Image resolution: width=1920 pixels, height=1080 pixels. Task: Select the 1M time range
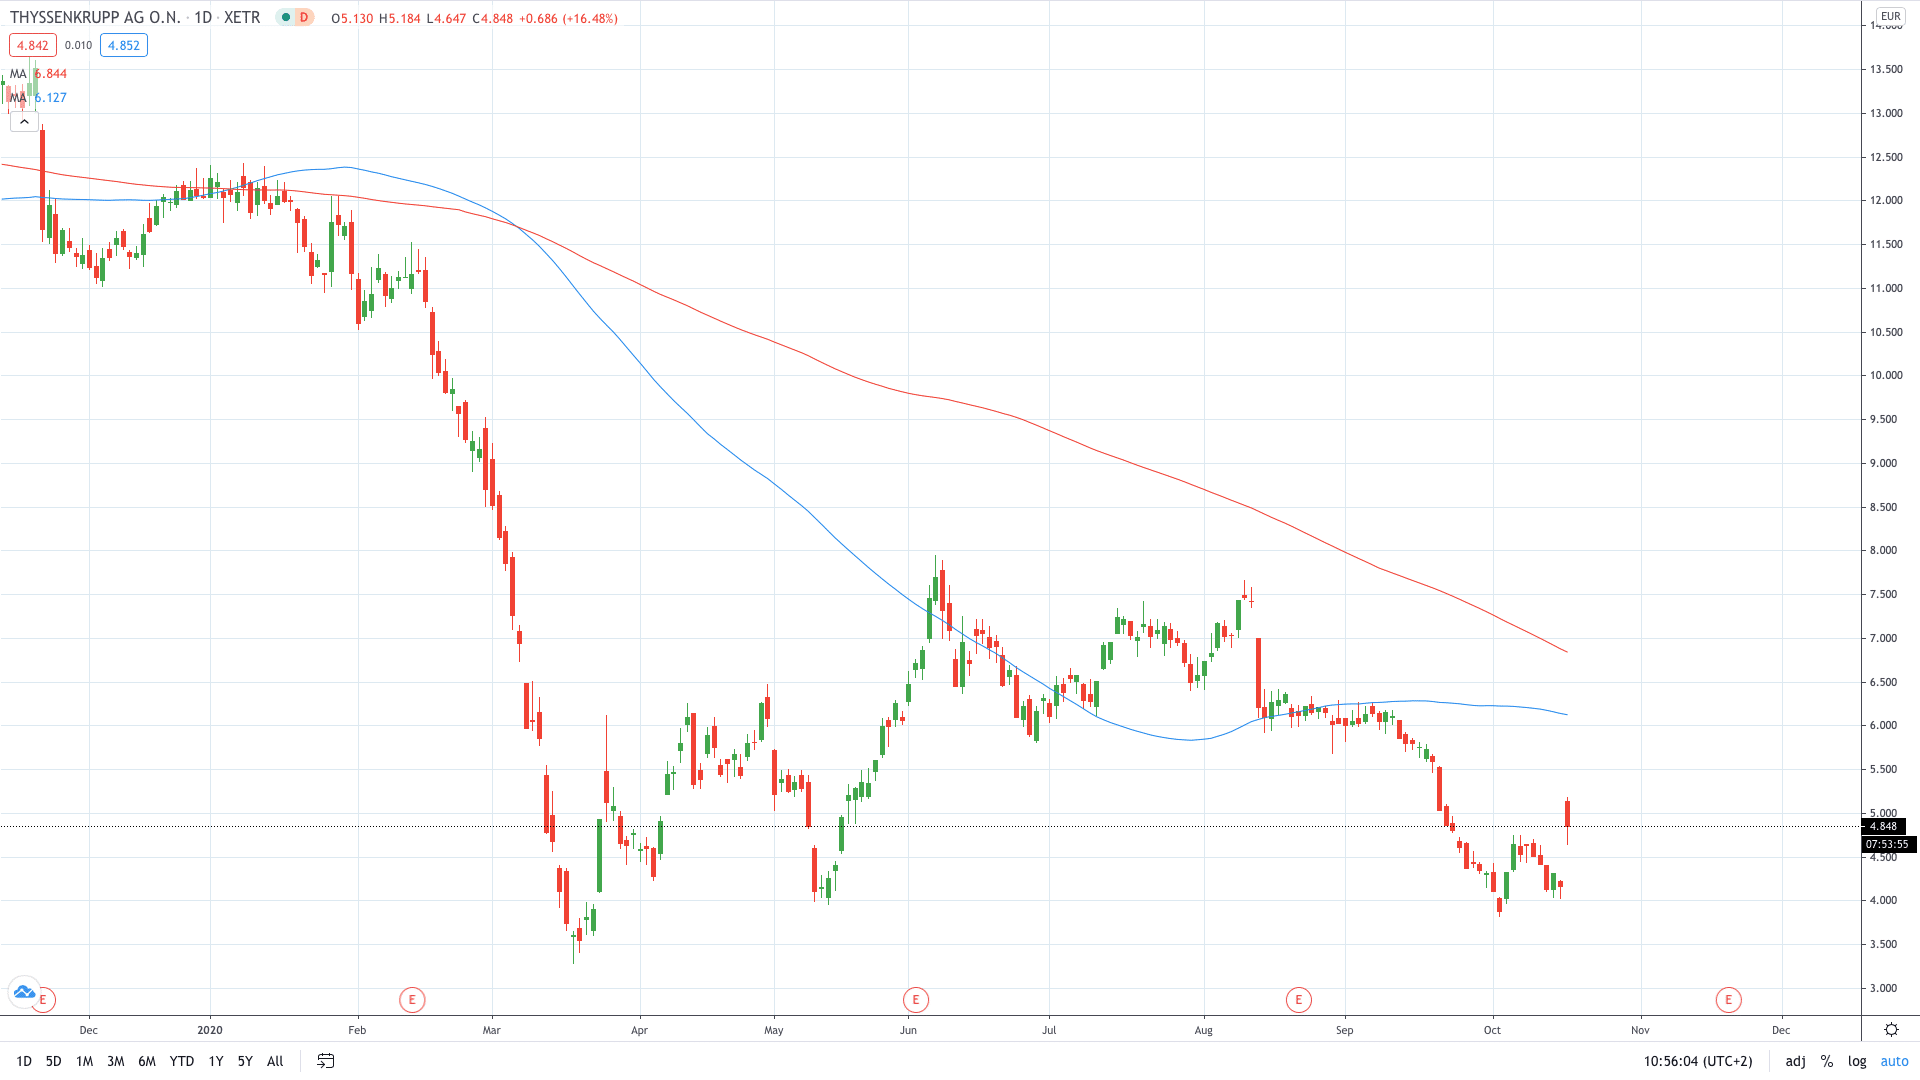tap(85, 1061)
